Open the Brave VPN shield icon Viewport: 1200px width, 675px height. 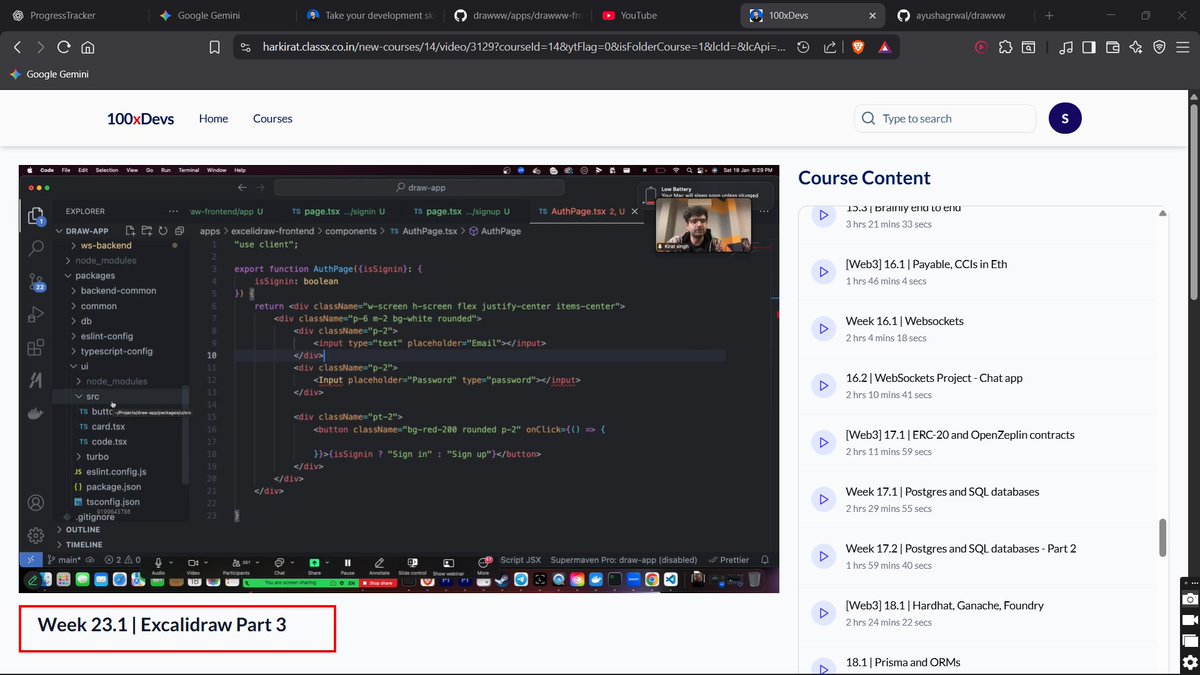point(1160,47)
